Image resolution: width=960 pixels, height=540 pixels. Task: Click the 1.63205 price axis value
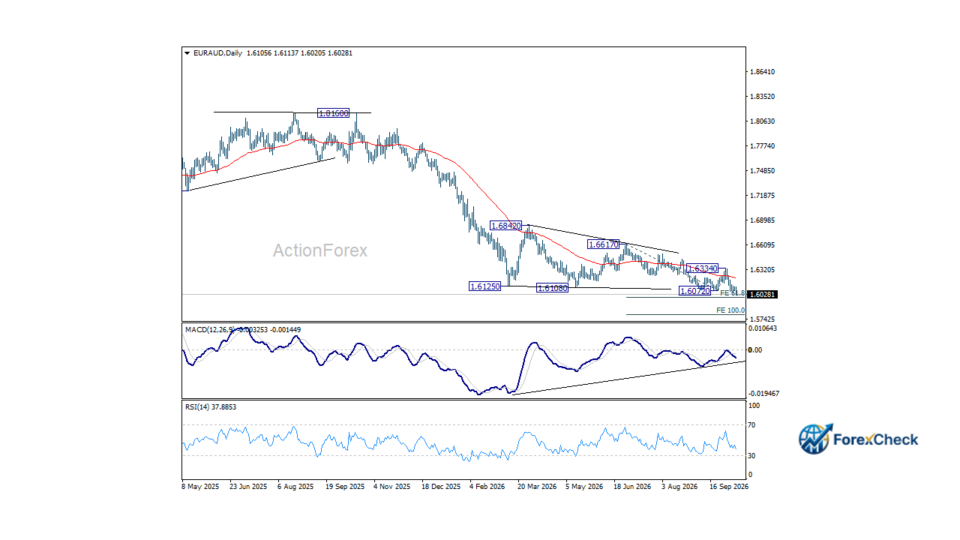[x=762, y=270]
